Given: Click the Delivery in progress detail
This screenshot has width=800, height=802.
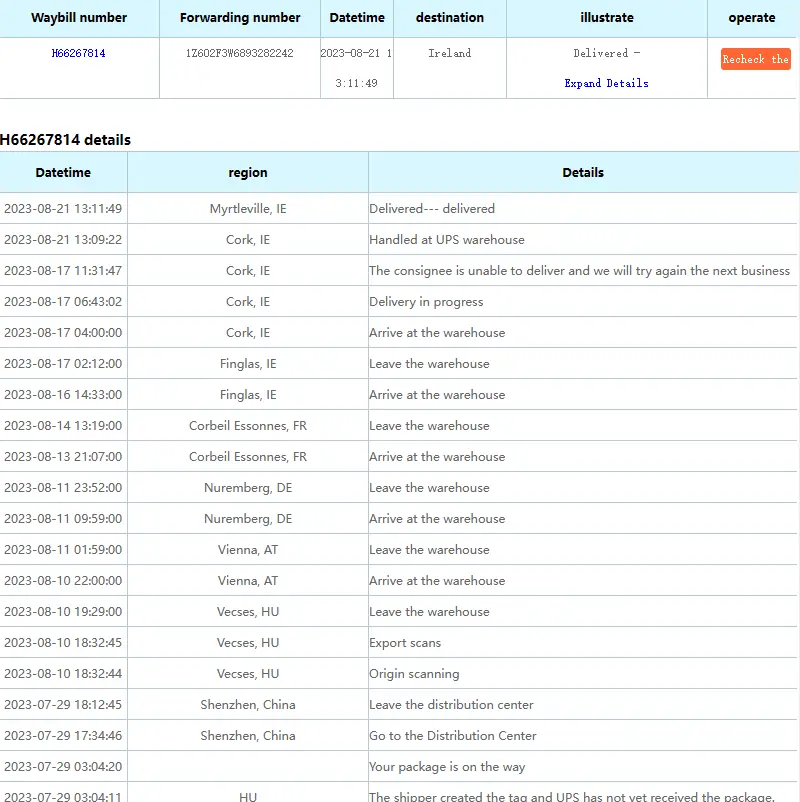Looking at the screenshot, I should (426, 302).
